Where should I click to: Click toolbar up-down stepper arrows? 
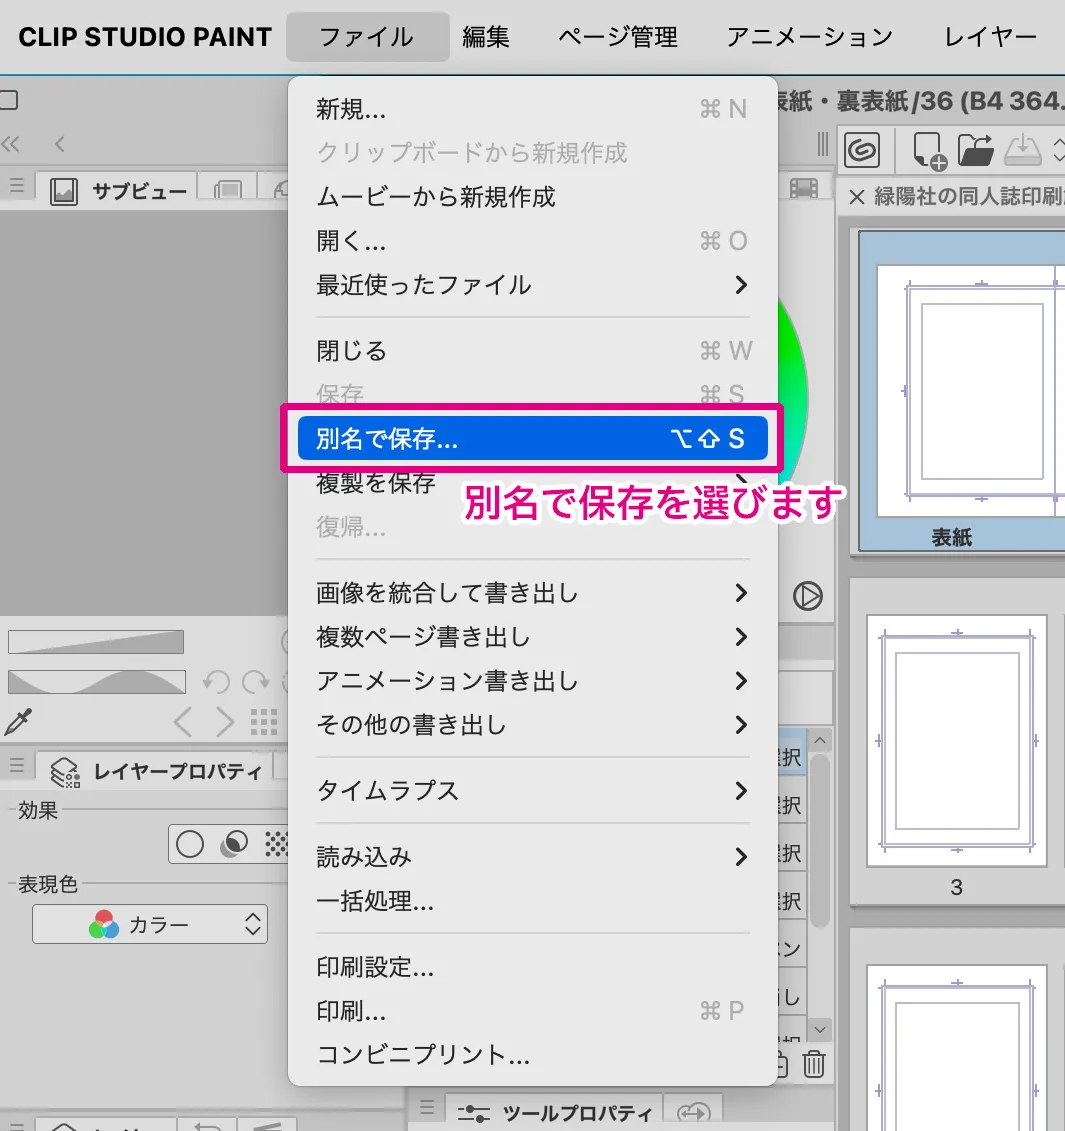pos(1058,150)
